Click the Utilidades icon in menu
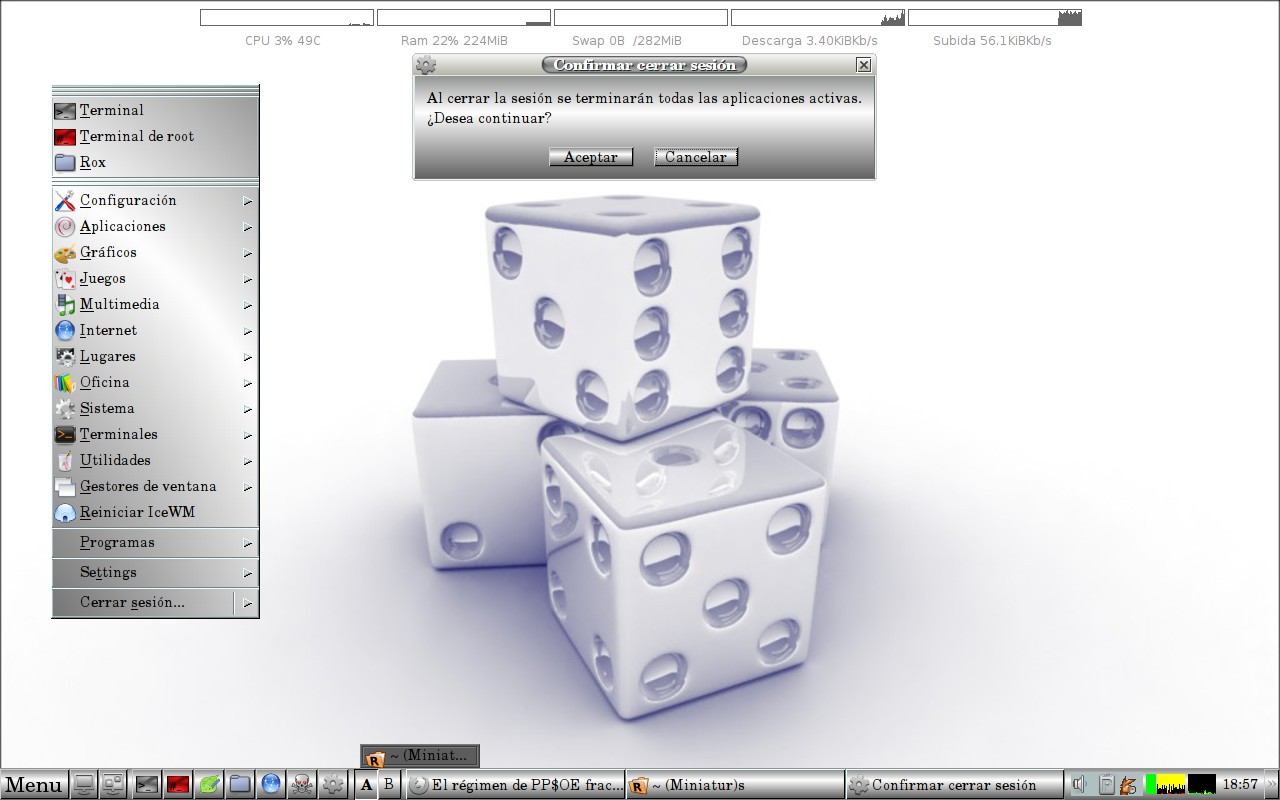This screenshot has height=800, width=1280. (x=65, y=461)
